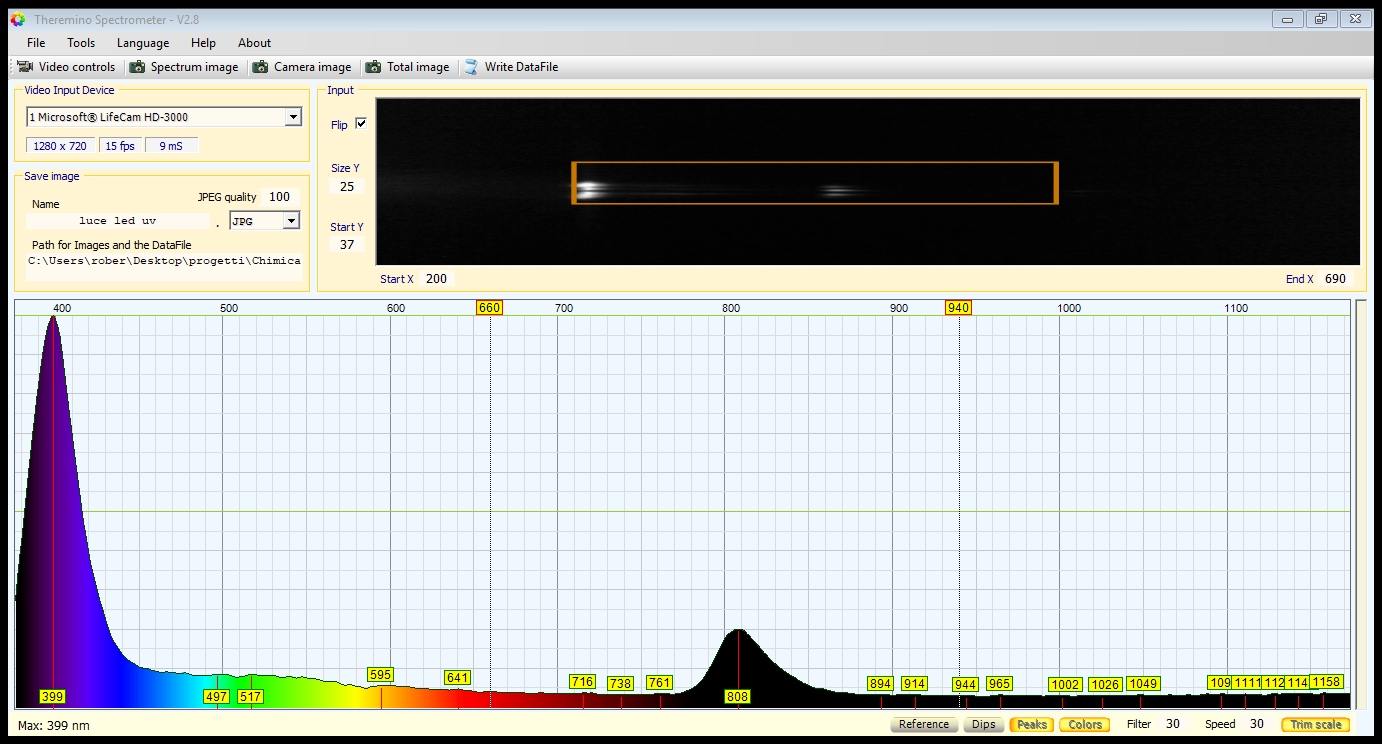Click the Total image camera icon
This screenshot has width=1382, height=744.
point(373,67)
